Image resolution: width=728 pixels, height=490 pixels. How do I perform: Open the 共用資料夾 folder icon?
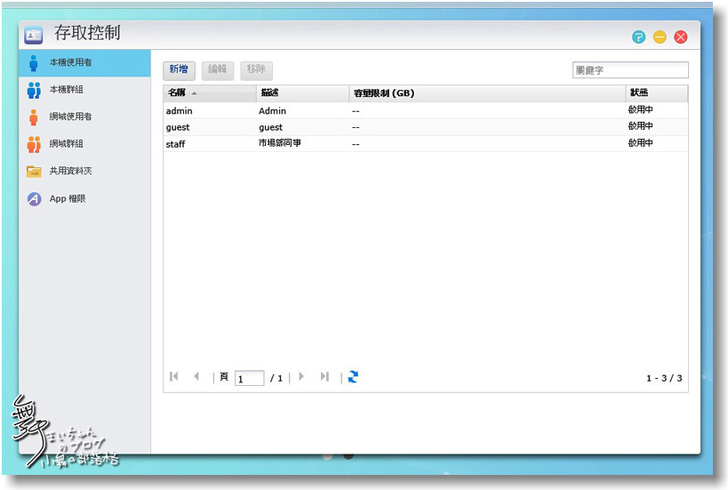(x=34, y=171)
